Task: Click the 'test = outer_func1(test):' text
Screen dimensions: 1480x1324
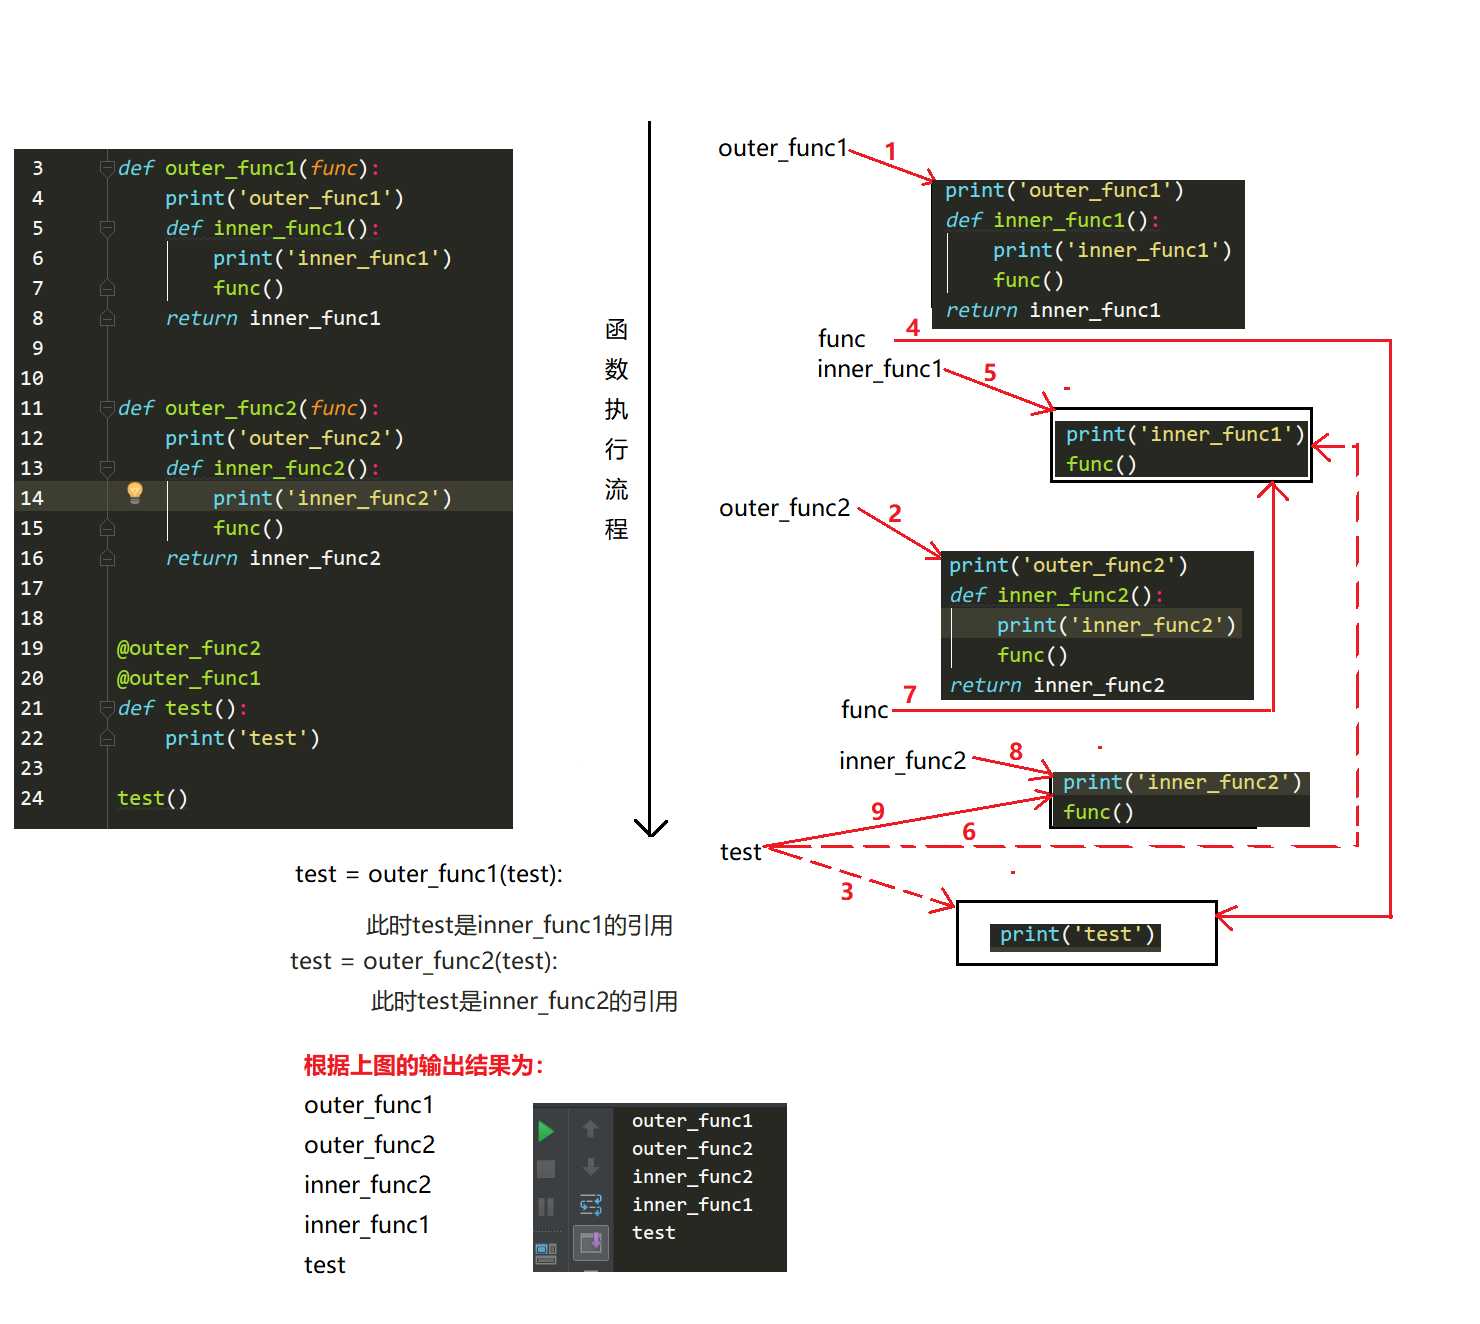Action: pos(429,875)
